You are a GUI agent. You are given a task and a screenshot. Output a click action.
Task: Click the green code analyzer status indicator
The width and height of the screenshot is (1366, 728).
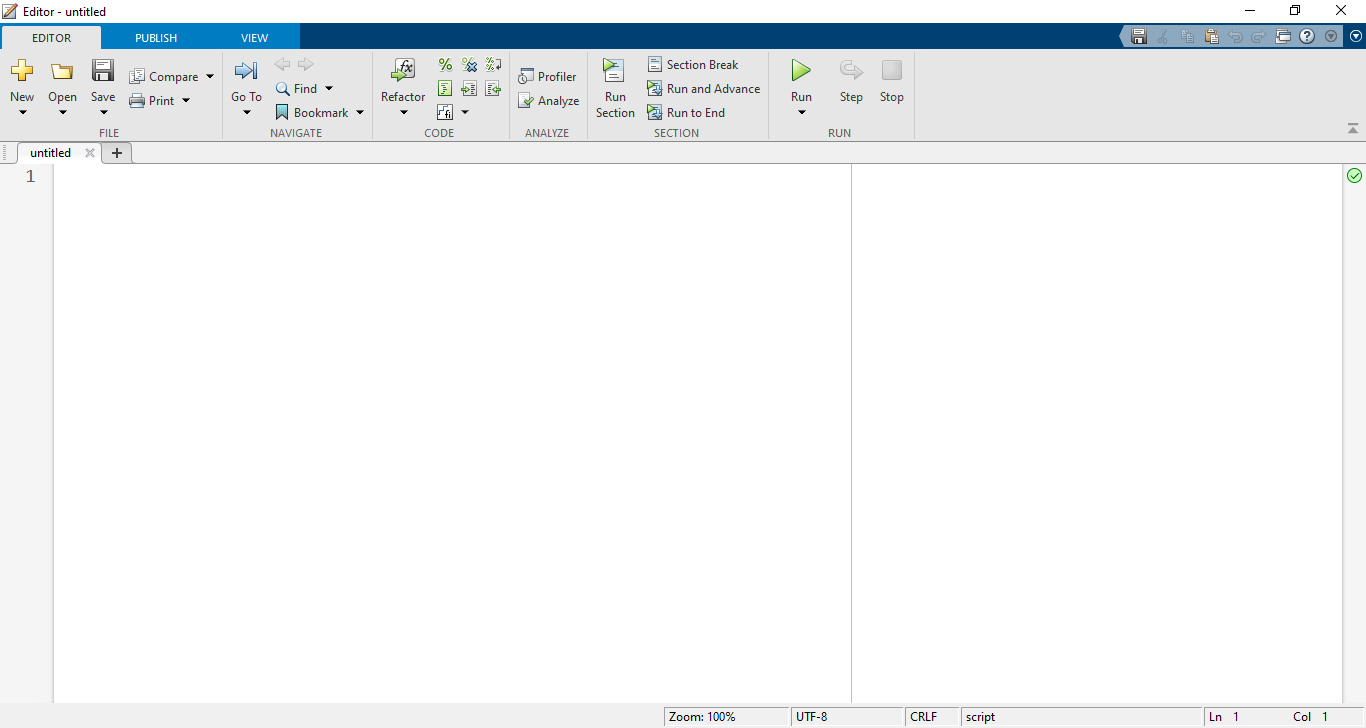point(1354,176)
